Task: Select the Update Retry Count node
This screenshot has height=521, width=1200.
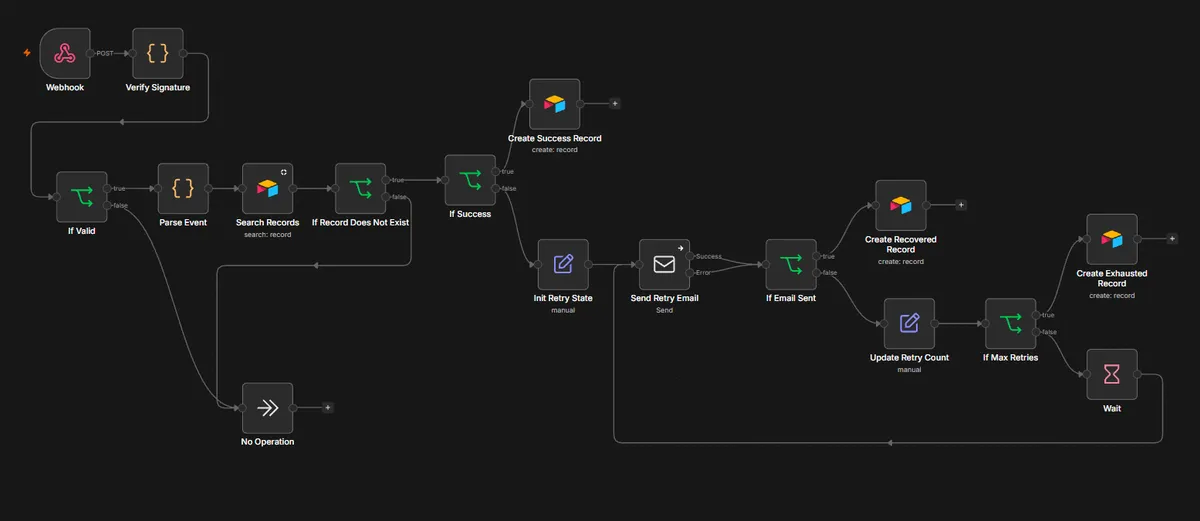Action: [x=909, y=324]
